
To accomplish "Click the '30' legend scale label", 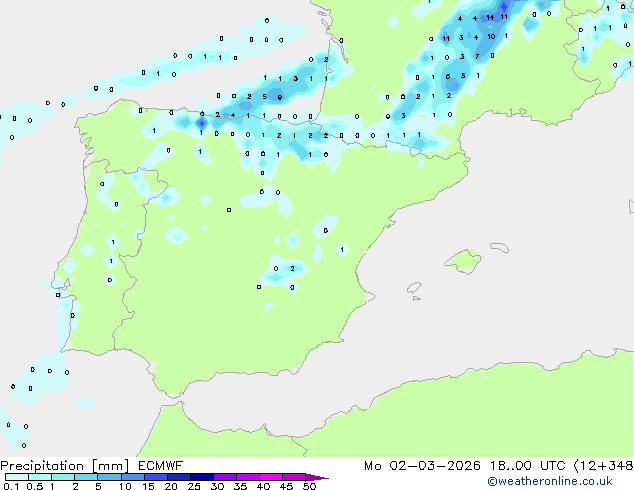I will (217, 486).
